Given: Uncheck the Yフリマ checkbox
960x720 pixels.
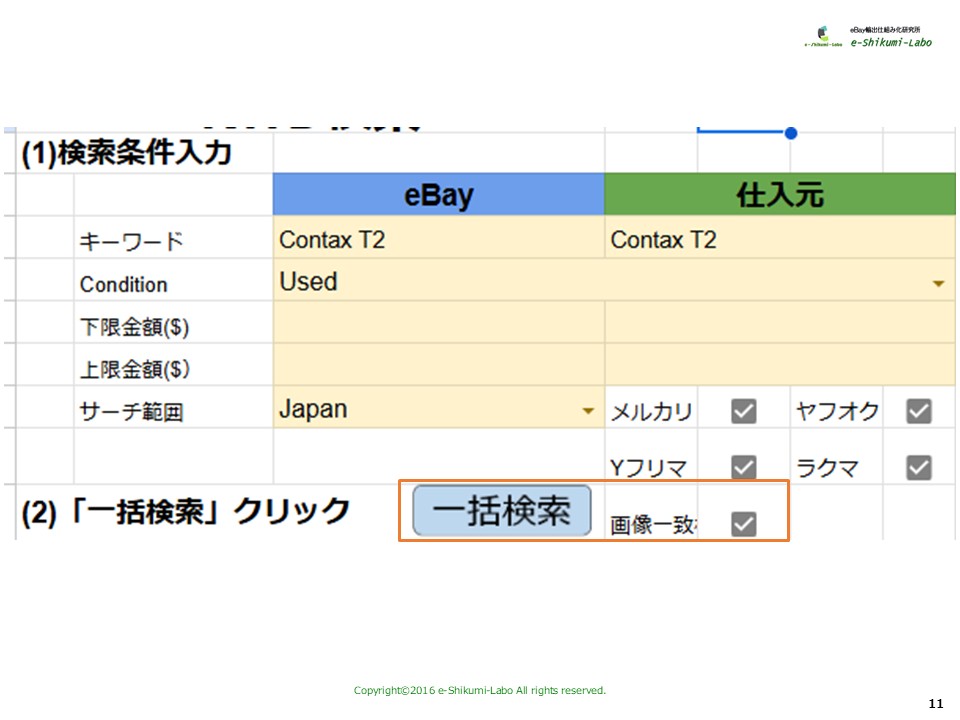Looking at the screenshot, I should click(744, 468).
